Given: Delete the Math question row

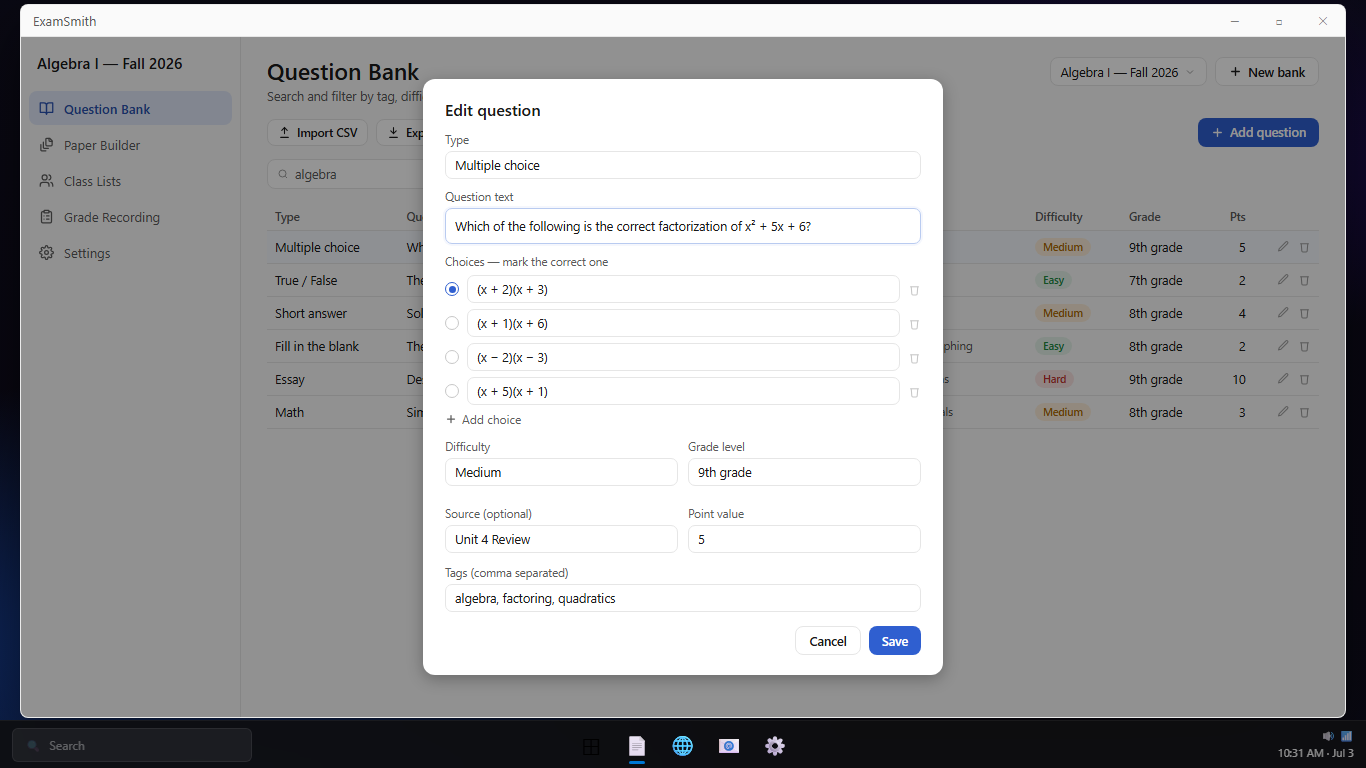Looking at the screenshot, I should click(x=1304, y=412).
